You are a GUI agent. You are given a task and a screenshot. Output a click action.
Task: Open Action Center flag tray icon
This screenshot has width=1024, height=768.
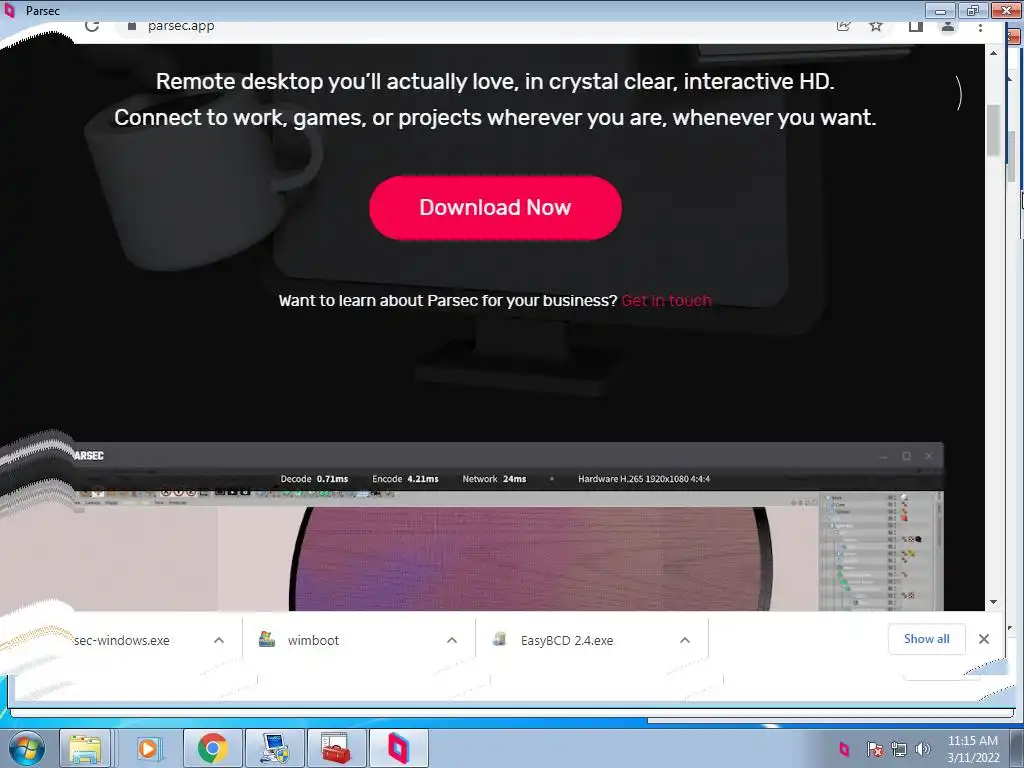(874, 749)
